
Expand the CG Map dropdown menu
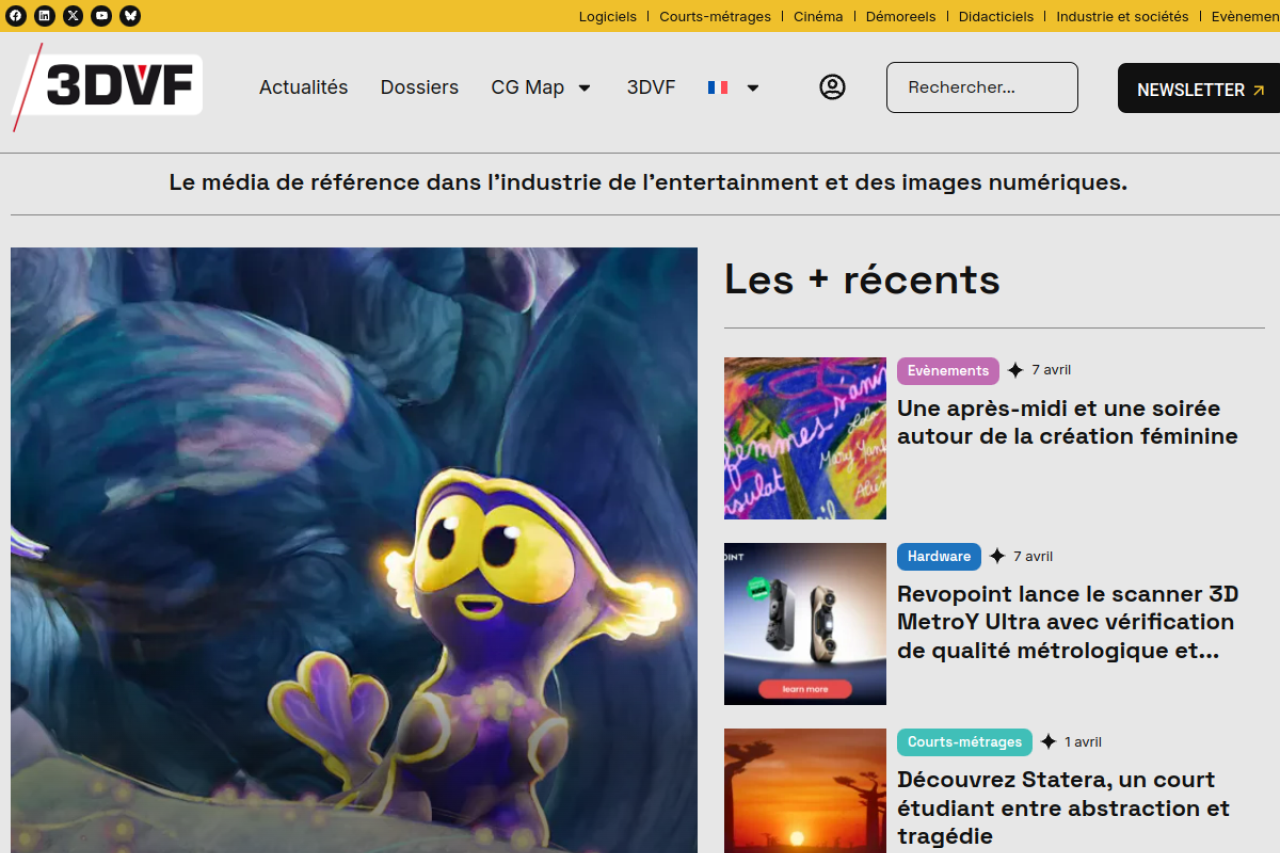tap(585, 88)
